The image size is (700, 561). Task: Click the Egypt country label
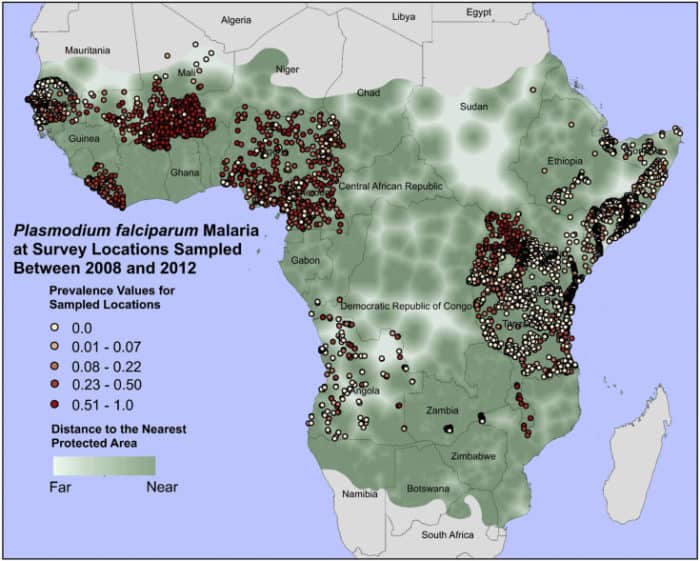point(479,12)
